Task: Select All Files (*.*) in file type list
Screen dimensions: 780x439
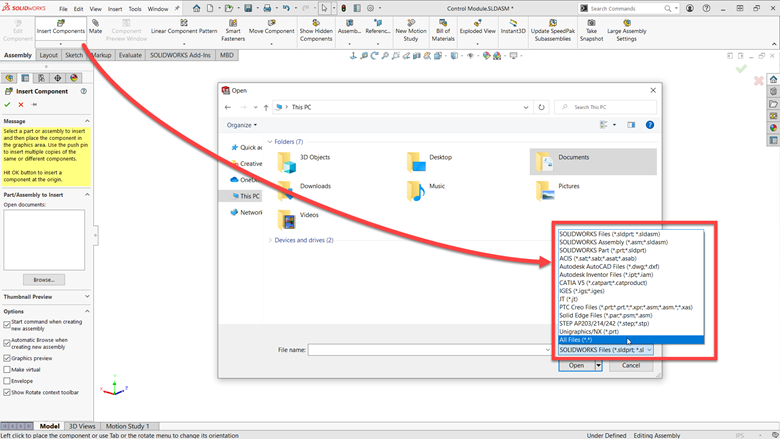Action: 631,340
